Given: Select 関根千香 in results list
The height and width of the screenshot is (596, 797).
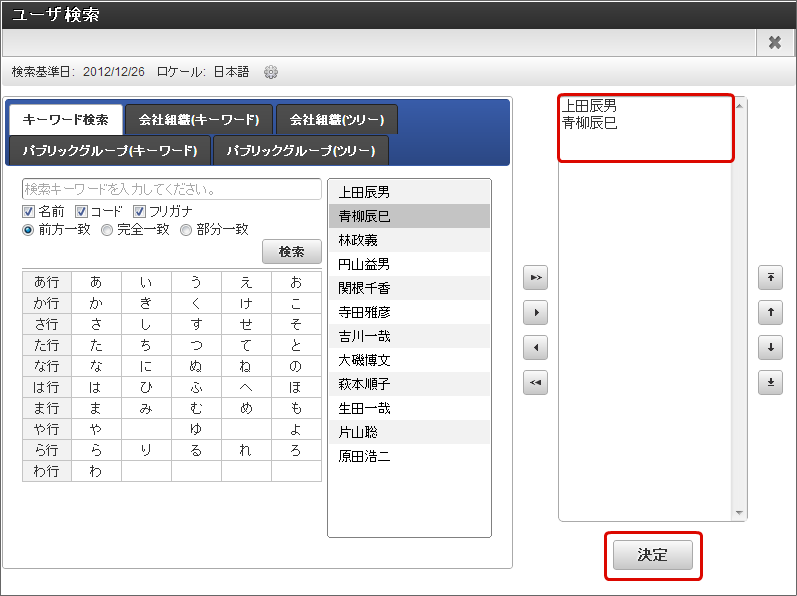Looking at the screenshot, I should pos(409,288).
